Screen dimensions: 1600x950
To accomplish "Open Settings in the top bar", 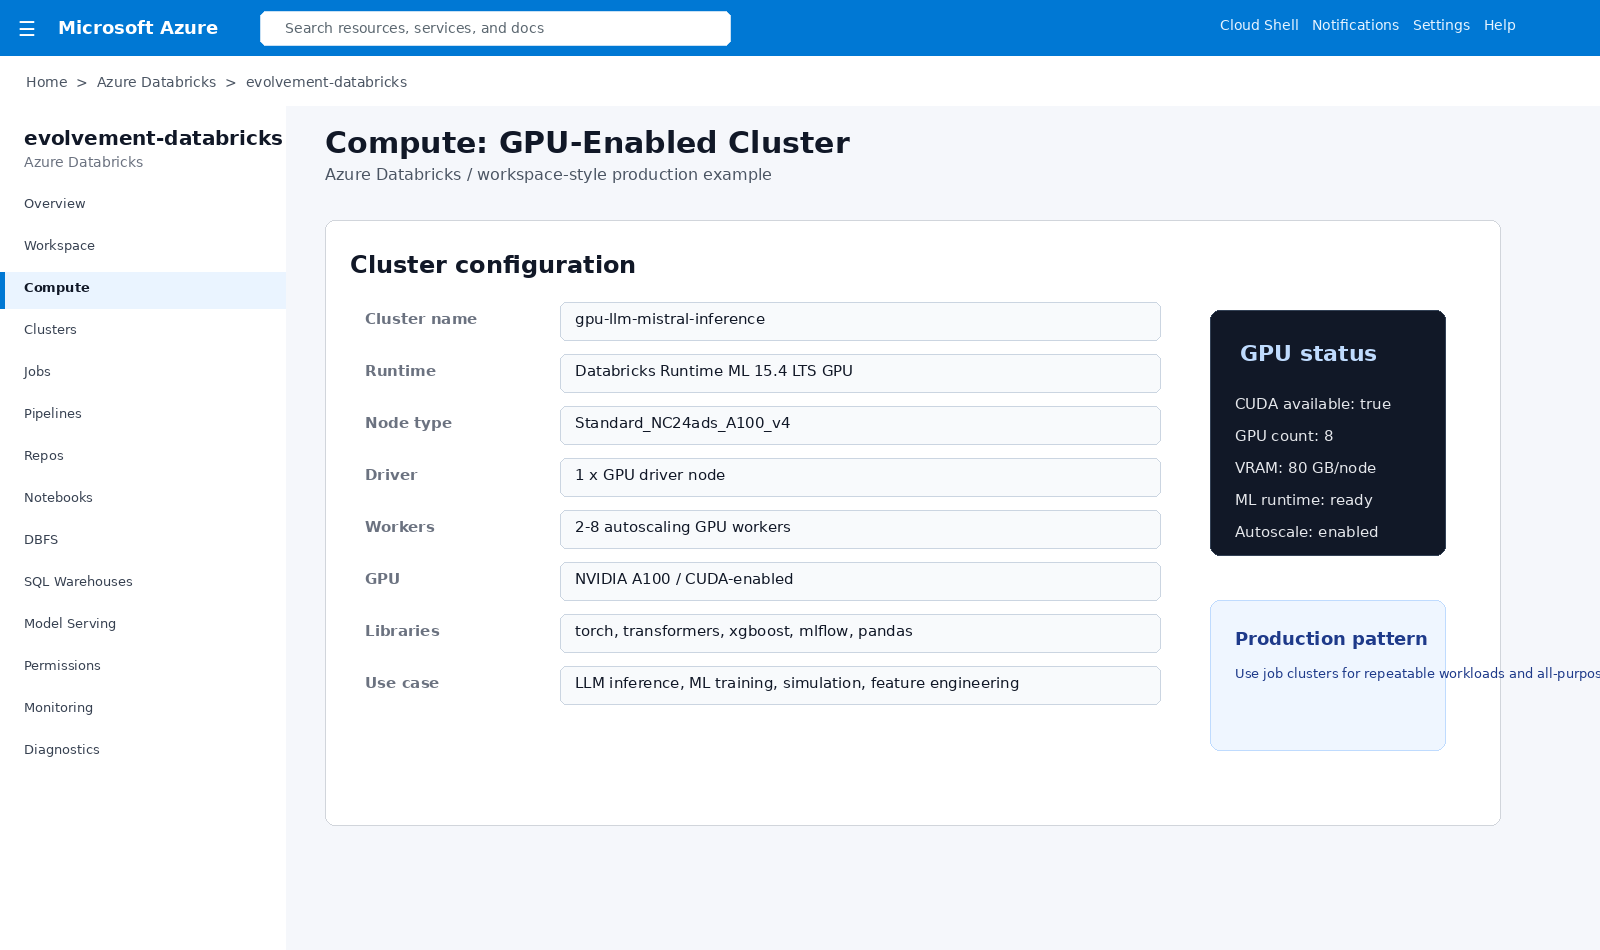I will (1441, 25).
